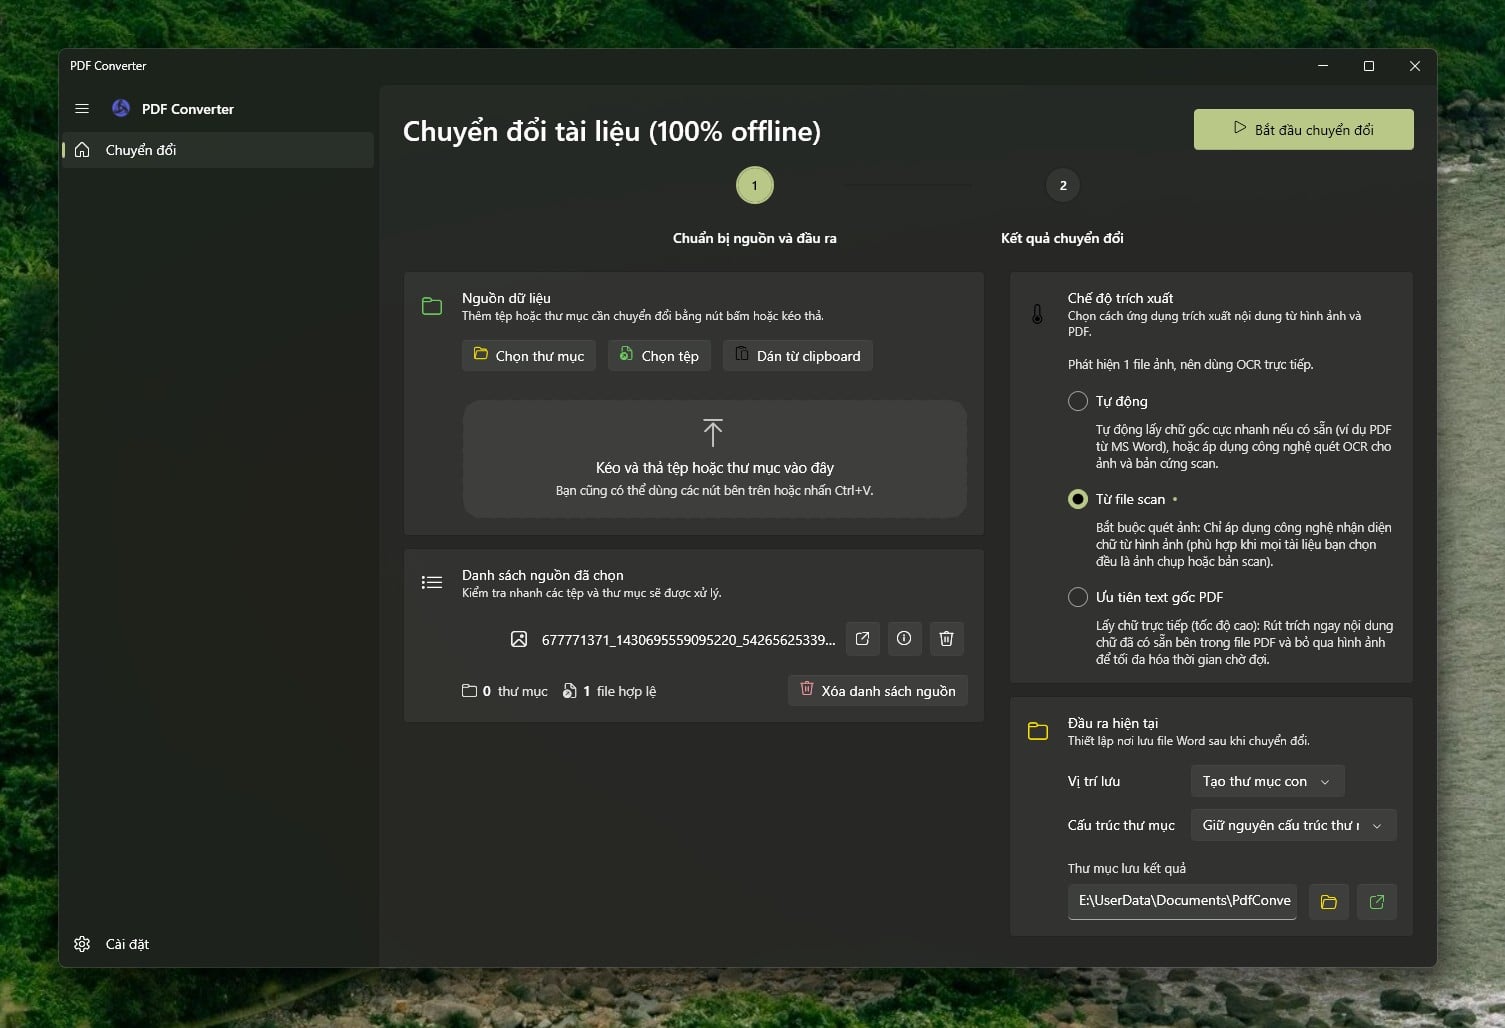Viewport: 1505px width, 1028px height.
Task: Browse for output folder with yellow folder icon
Action: click(x=1329, y=902)
